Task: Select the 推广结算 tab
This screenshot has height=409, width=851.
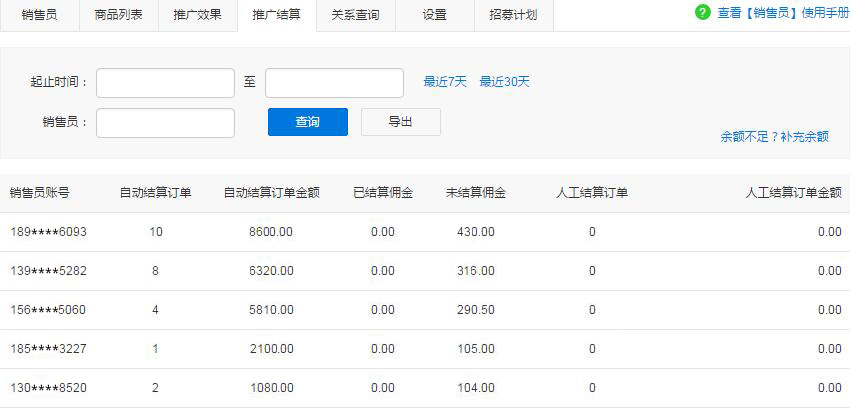Action: coord(276,15)
